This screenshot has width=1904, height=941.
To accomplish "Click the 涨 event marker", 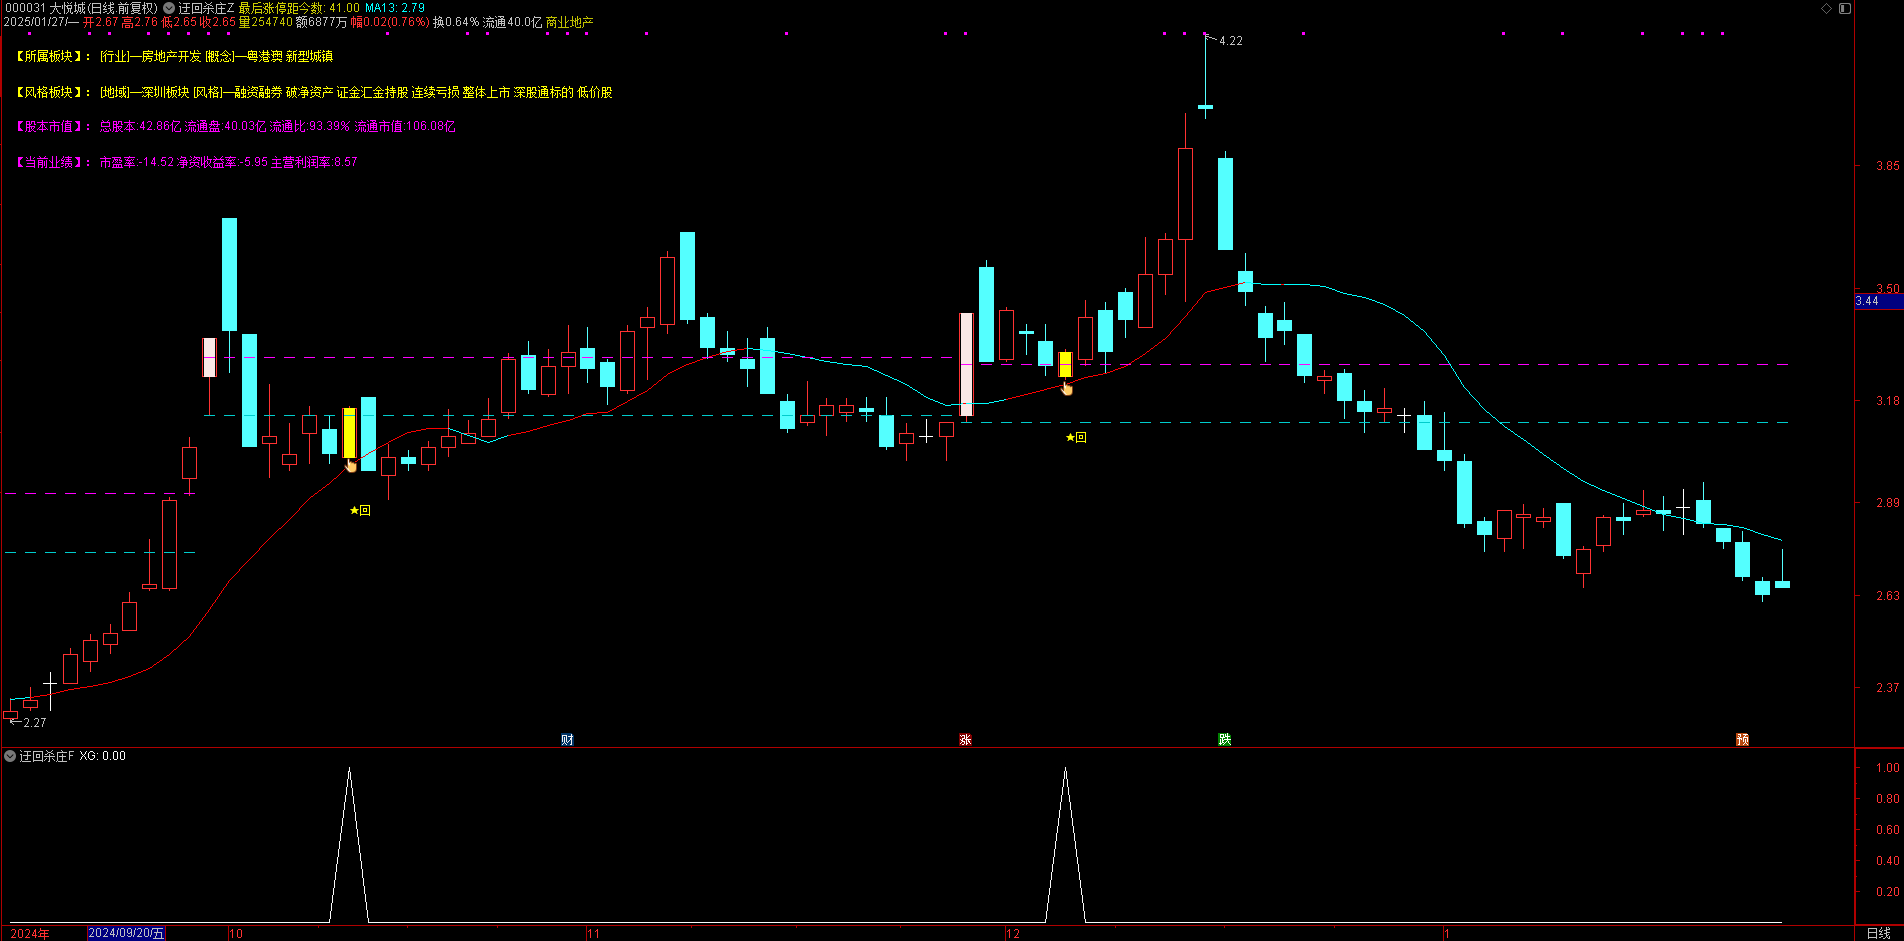I will click(965, 740).
